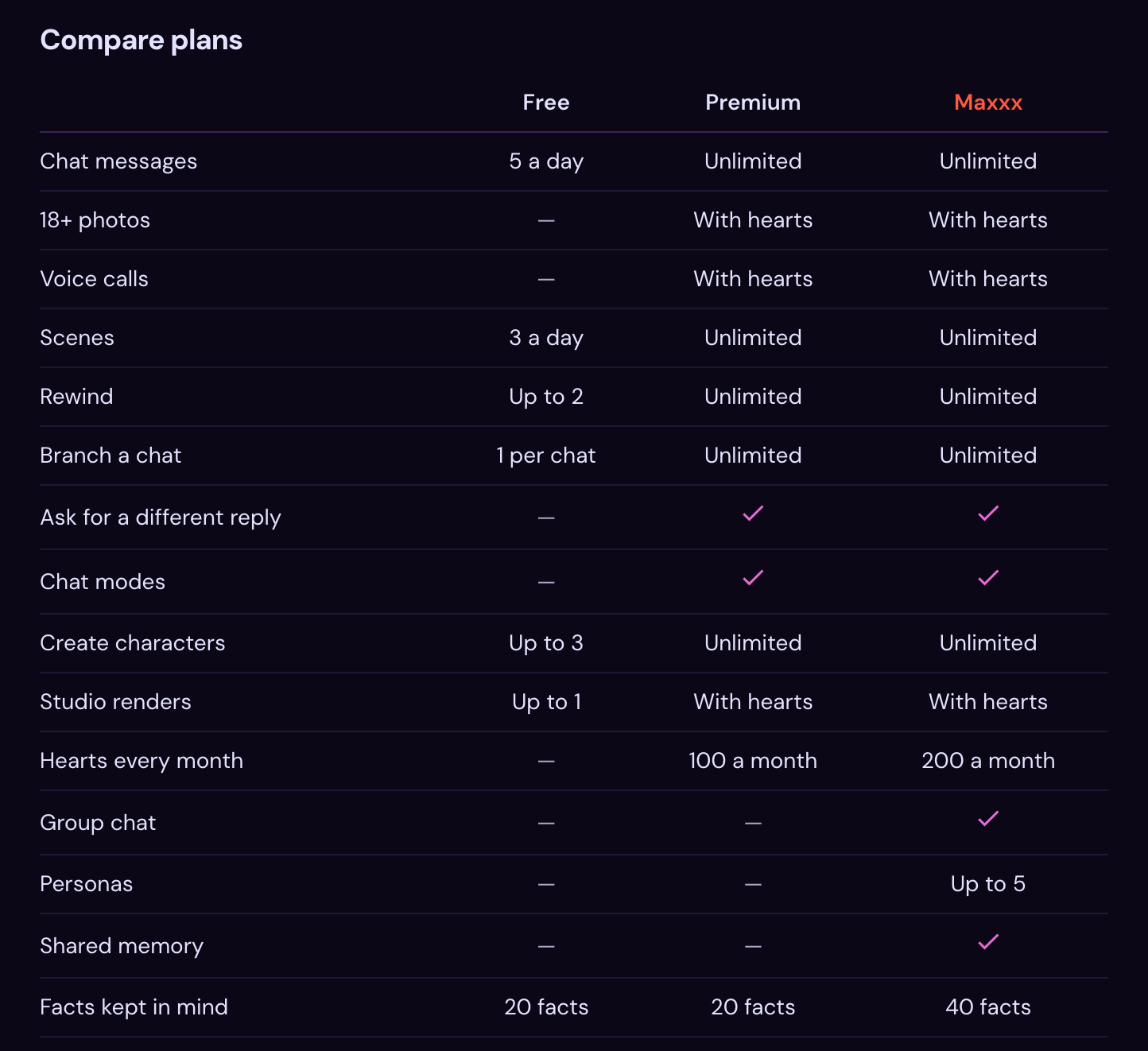Click the Maxxx checkmark for Shared memory
This screenshot has height=1051, width=1148.
988,942
